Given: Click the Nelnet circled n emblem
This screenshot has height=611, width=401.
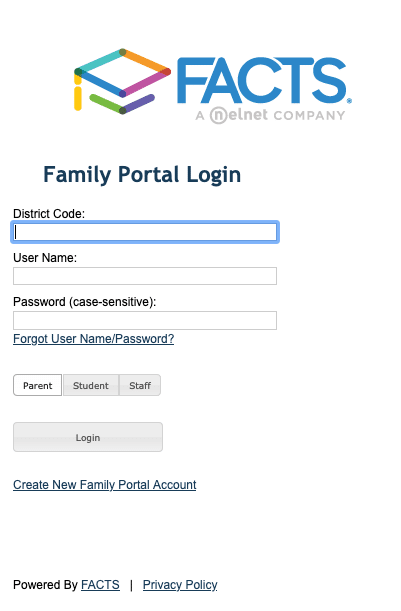Looking at the screenshot, I should (218, 115).
